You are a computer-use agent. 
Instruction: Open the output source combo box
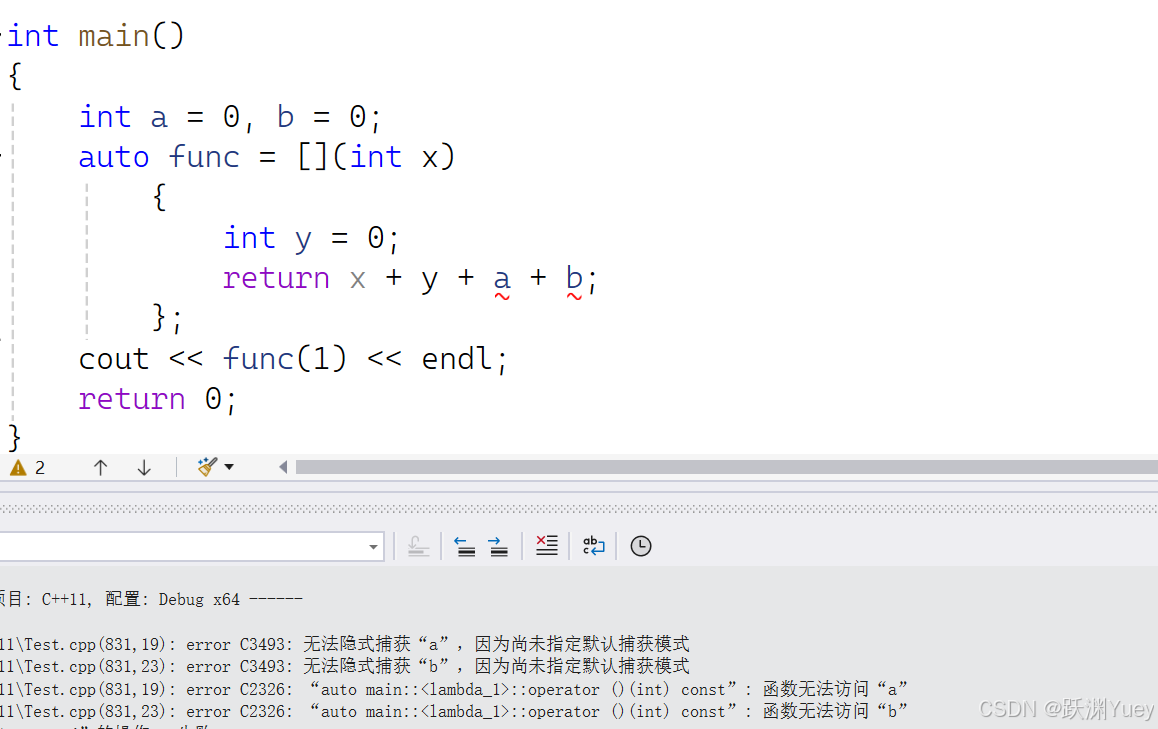191,547
